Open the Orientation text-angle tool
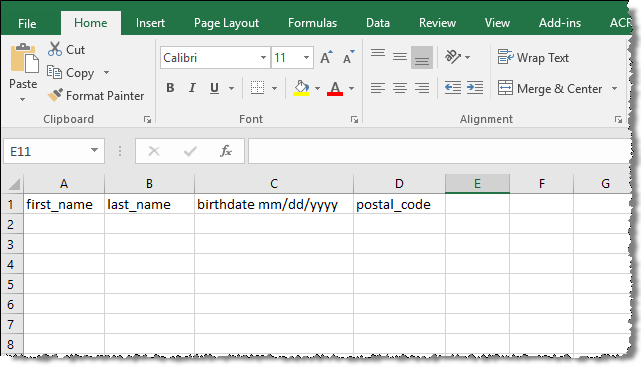Viewport: 641px width, 366px height. tap(453, 57)
